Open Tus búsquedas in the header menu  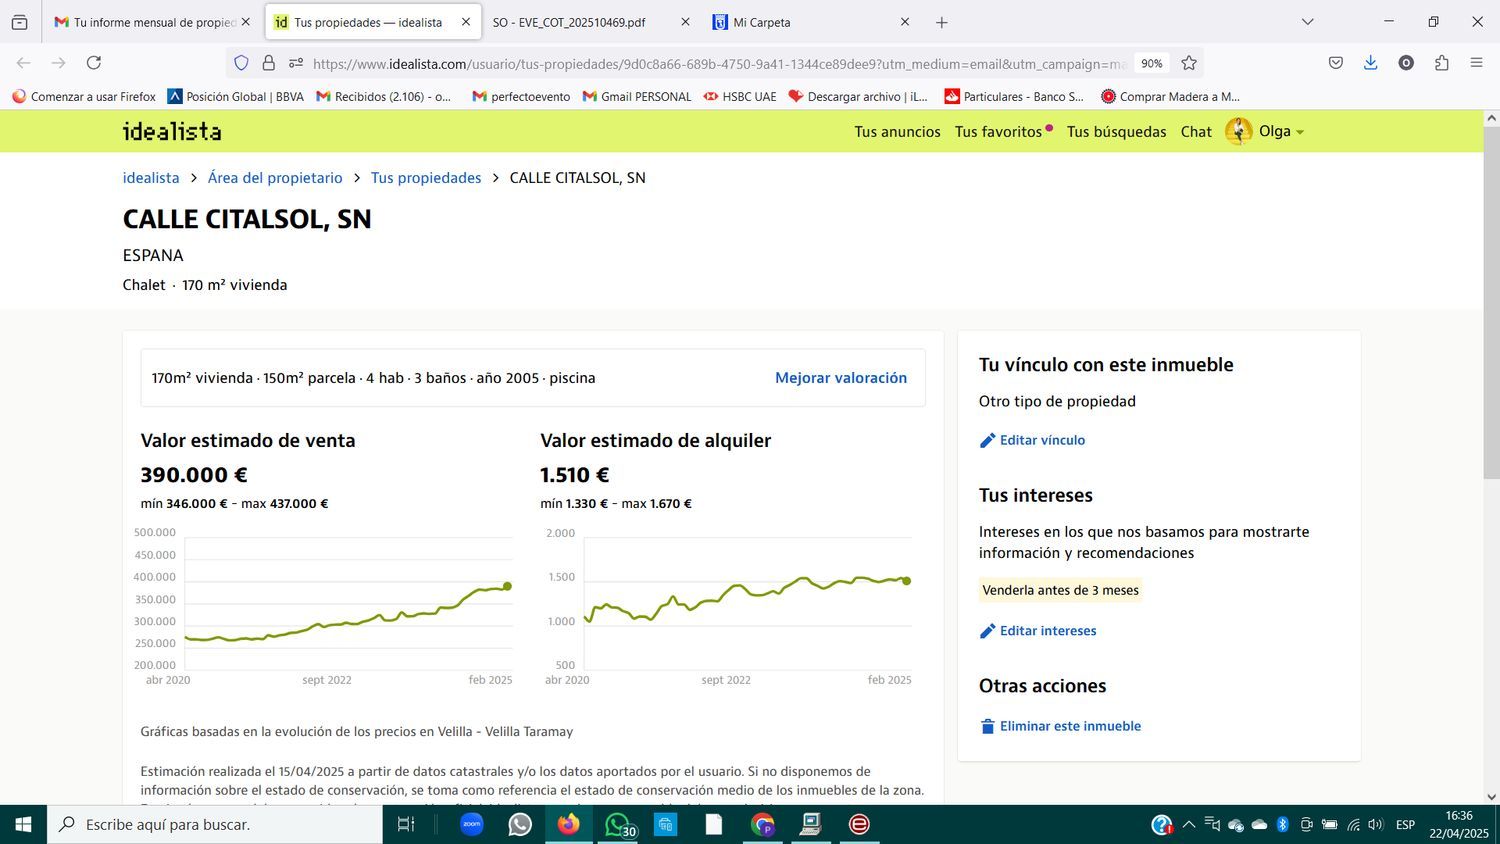1116,132
